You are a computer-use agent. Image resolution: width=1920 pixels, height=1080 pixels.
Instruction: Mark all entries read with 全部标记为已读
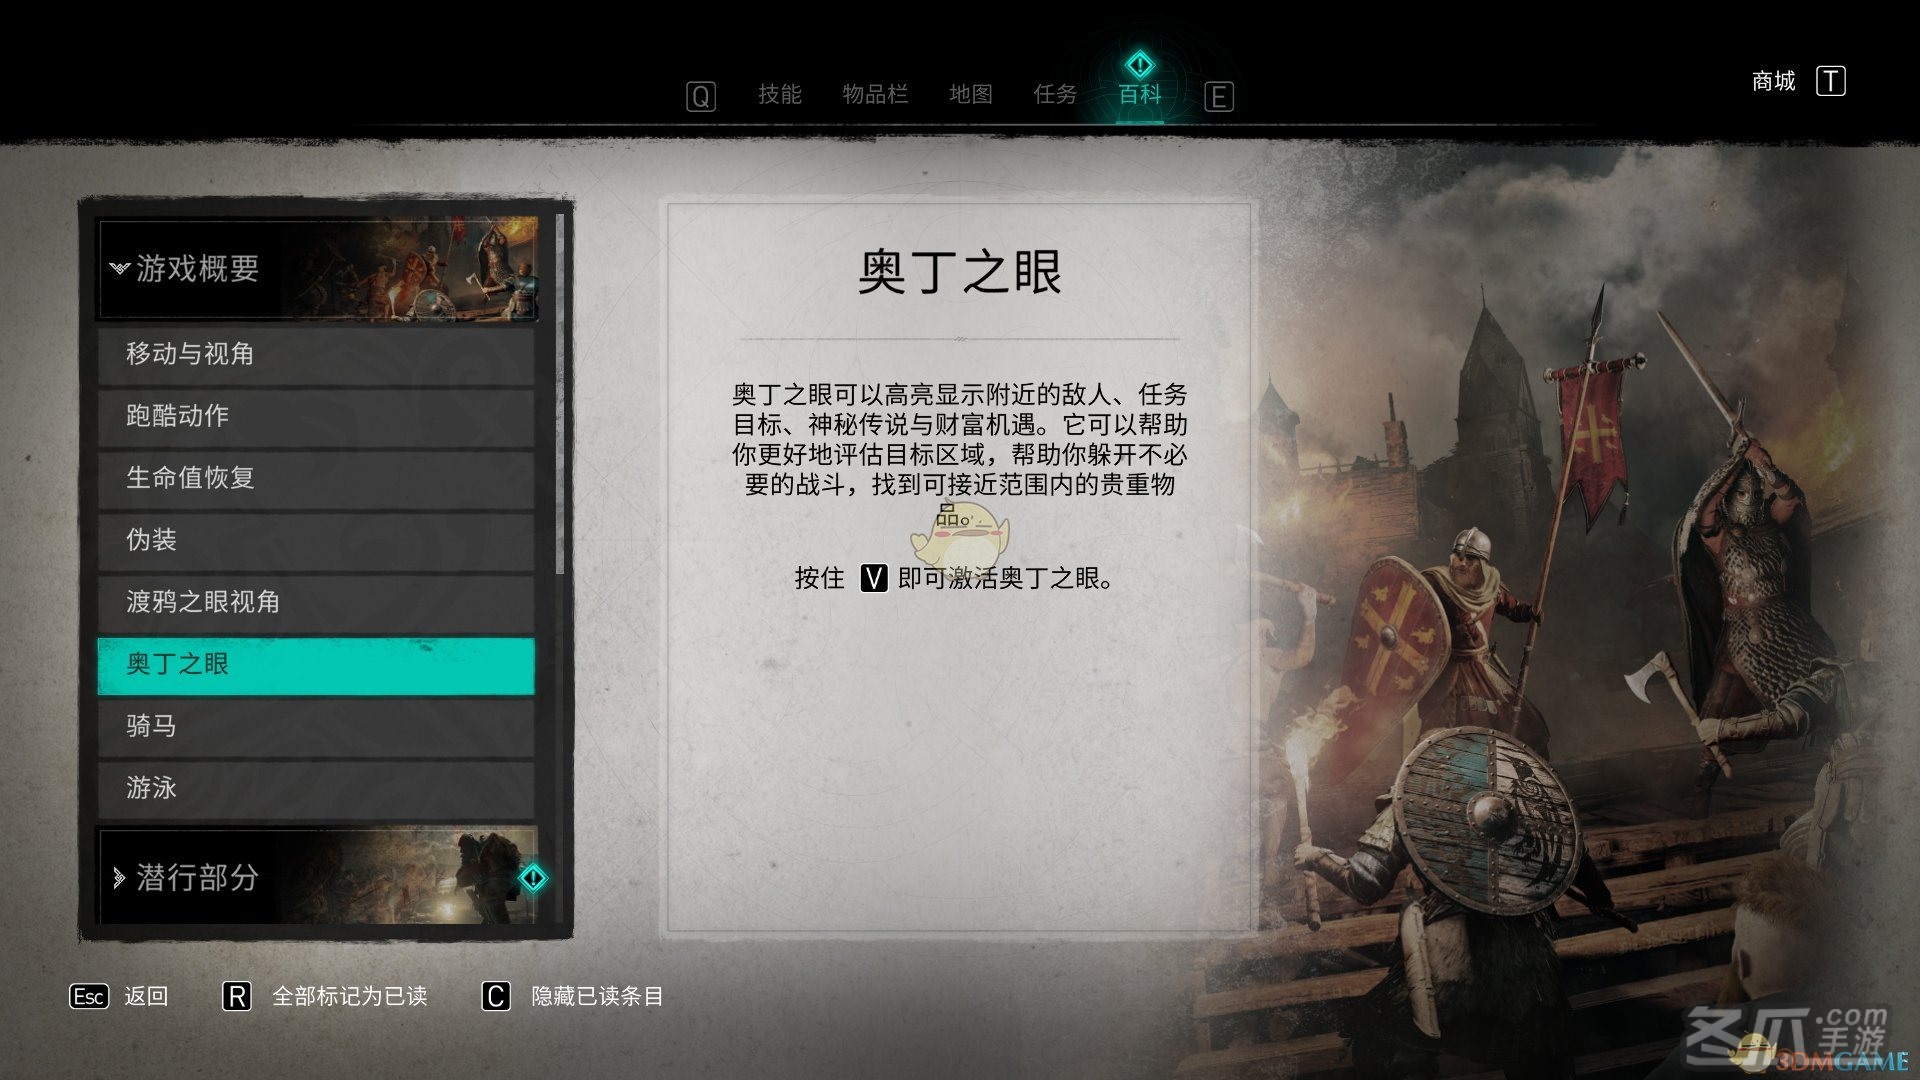pyautogui.click(x=350, y=996)
